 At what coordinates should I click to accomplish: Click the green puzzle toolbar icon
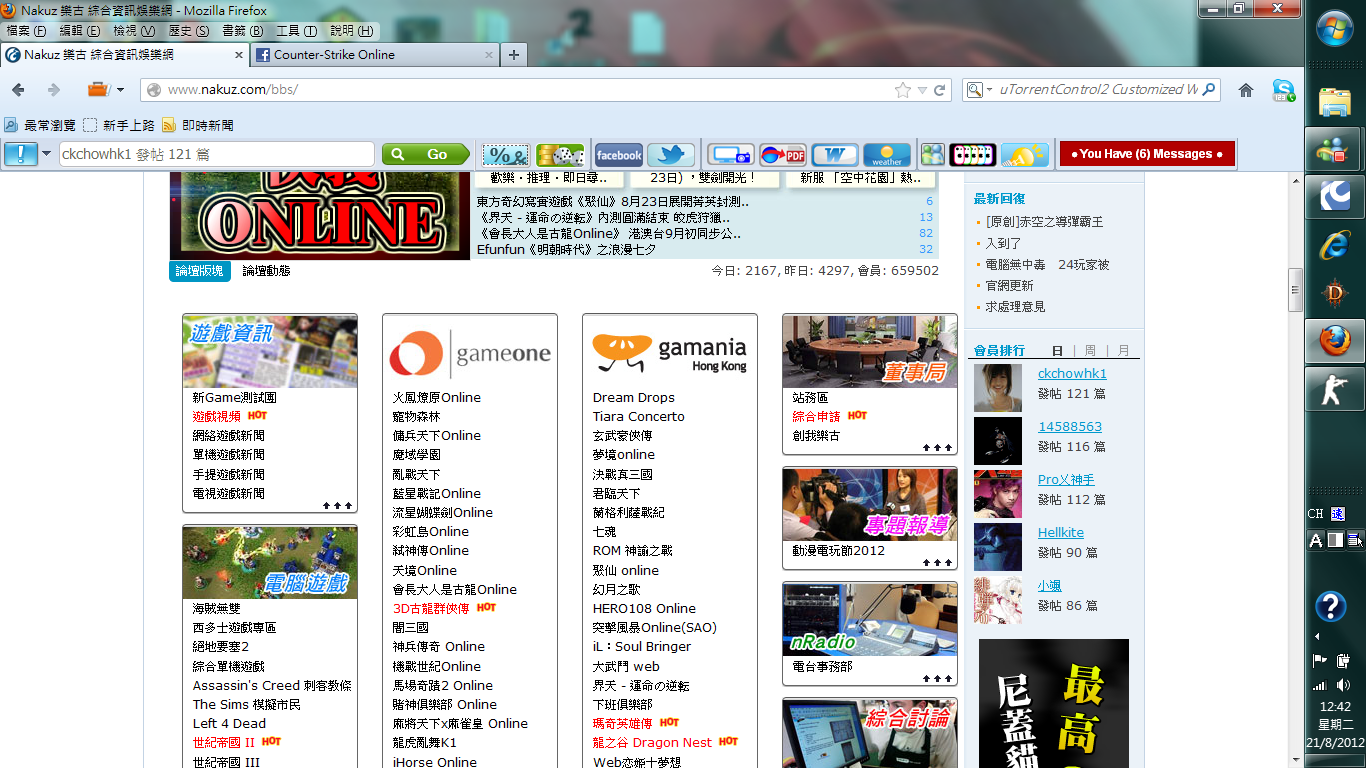(933, 155)
